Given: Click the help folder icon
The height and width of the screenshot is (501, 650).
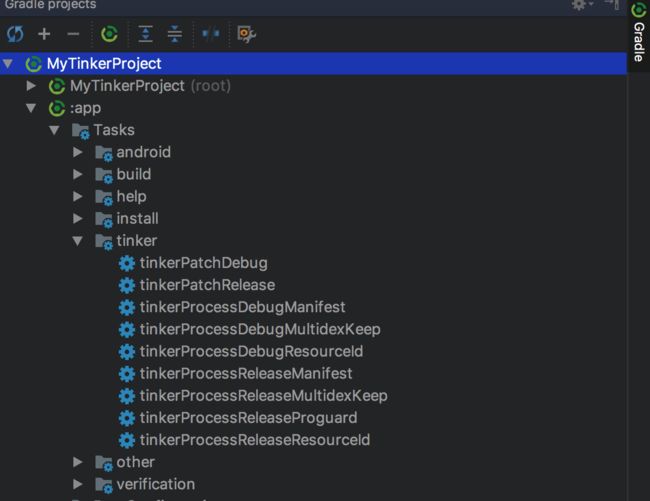Looking at the screenshot, I should 104,197.
